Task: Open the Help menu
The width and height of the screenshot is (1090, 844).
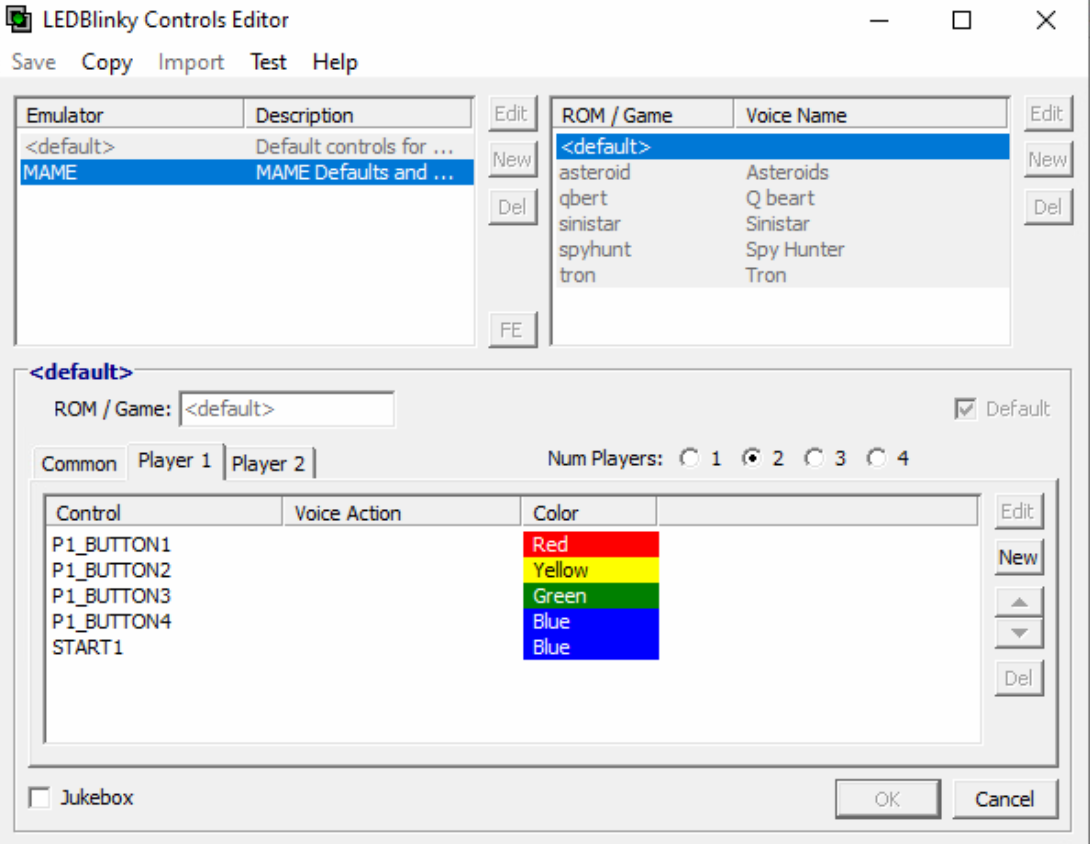Action: [334, 62]
